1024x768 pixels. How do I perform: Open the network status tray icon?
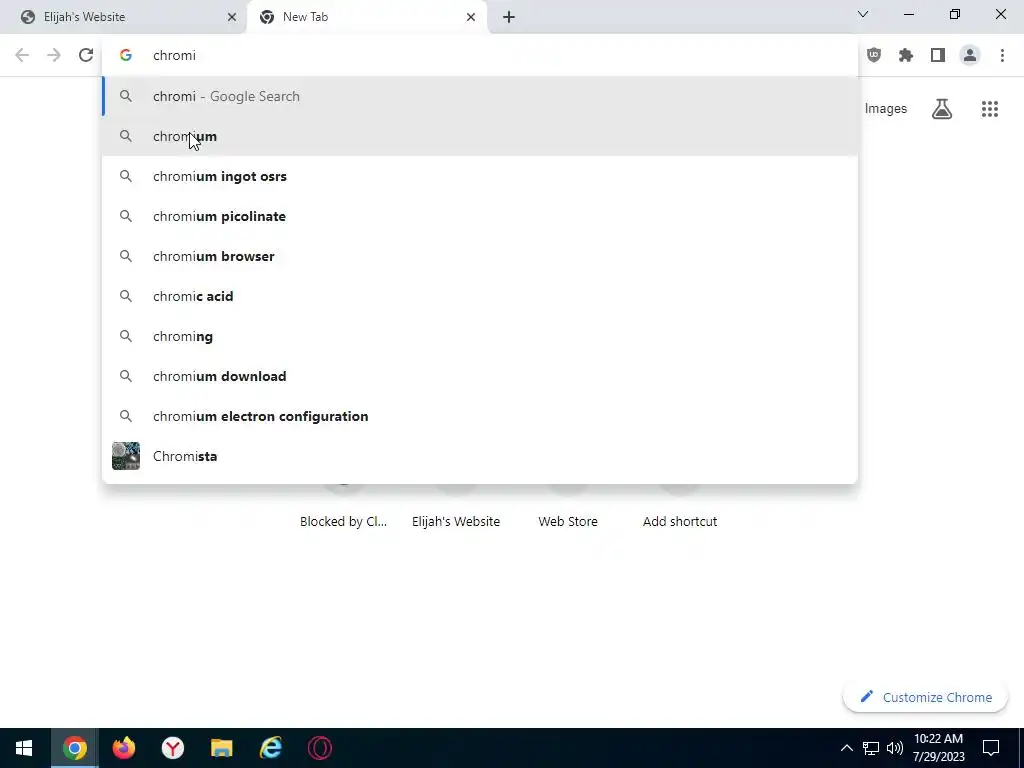[x=871, y=748]
